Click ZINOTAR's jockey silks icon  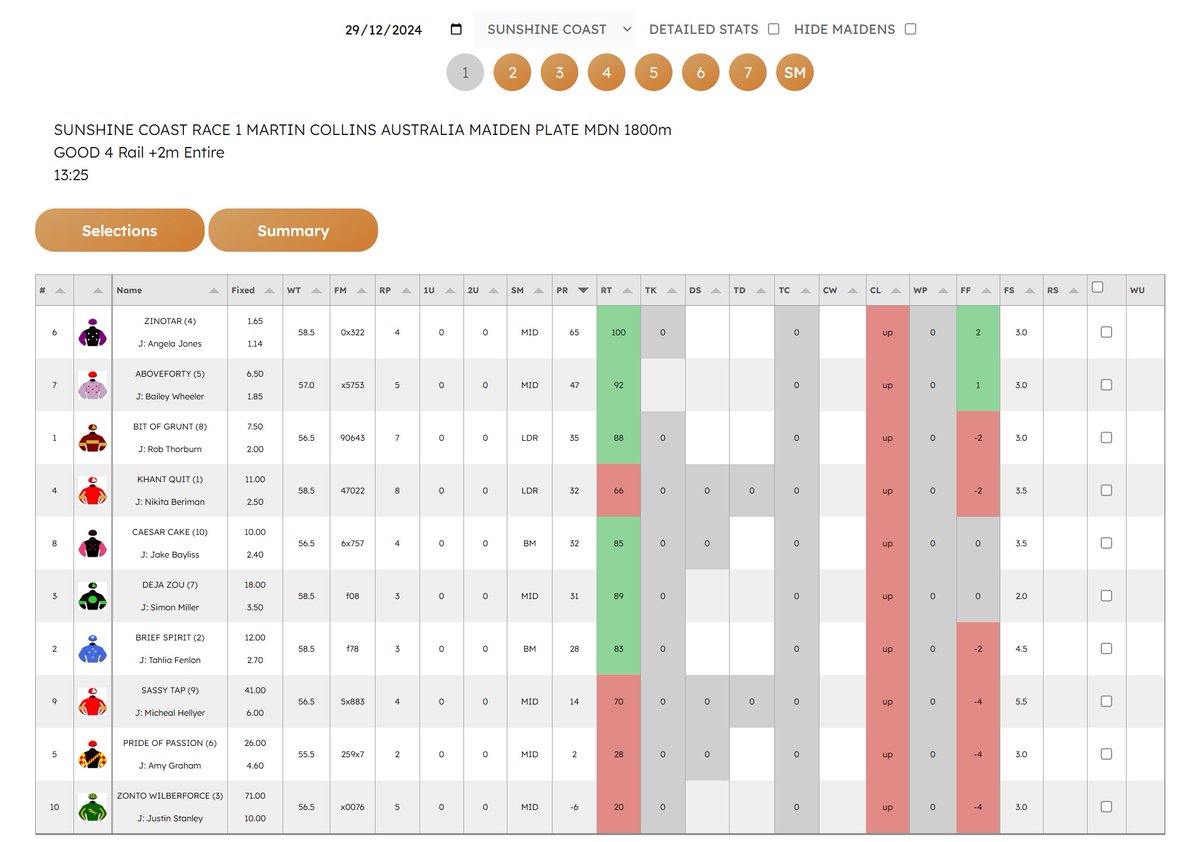click(x=92, y=331)
